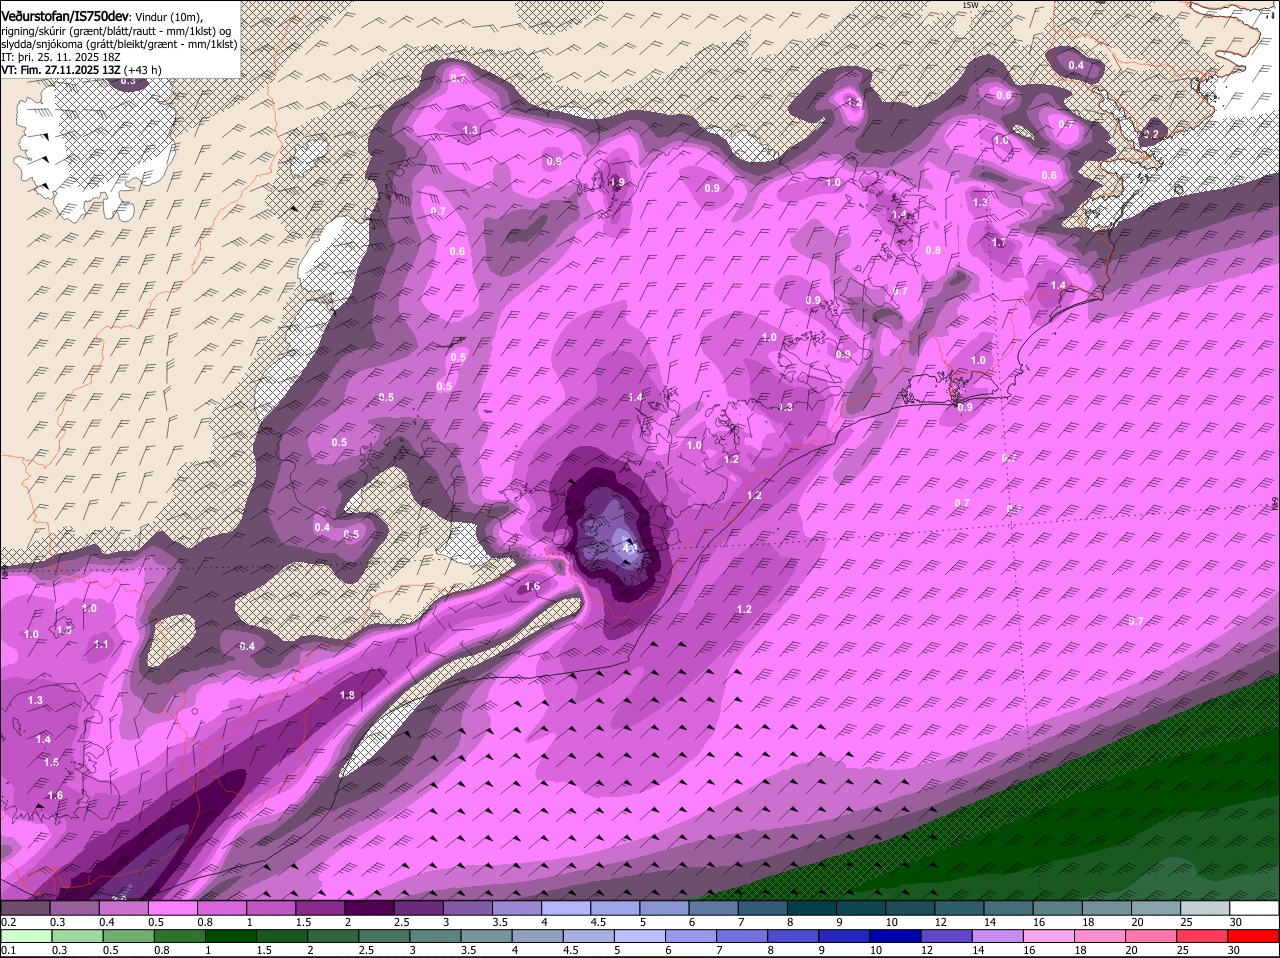Click the pale green rain swatch between 0.1 and 0.3
1280x958 pixels.
[x=26, y=936]
